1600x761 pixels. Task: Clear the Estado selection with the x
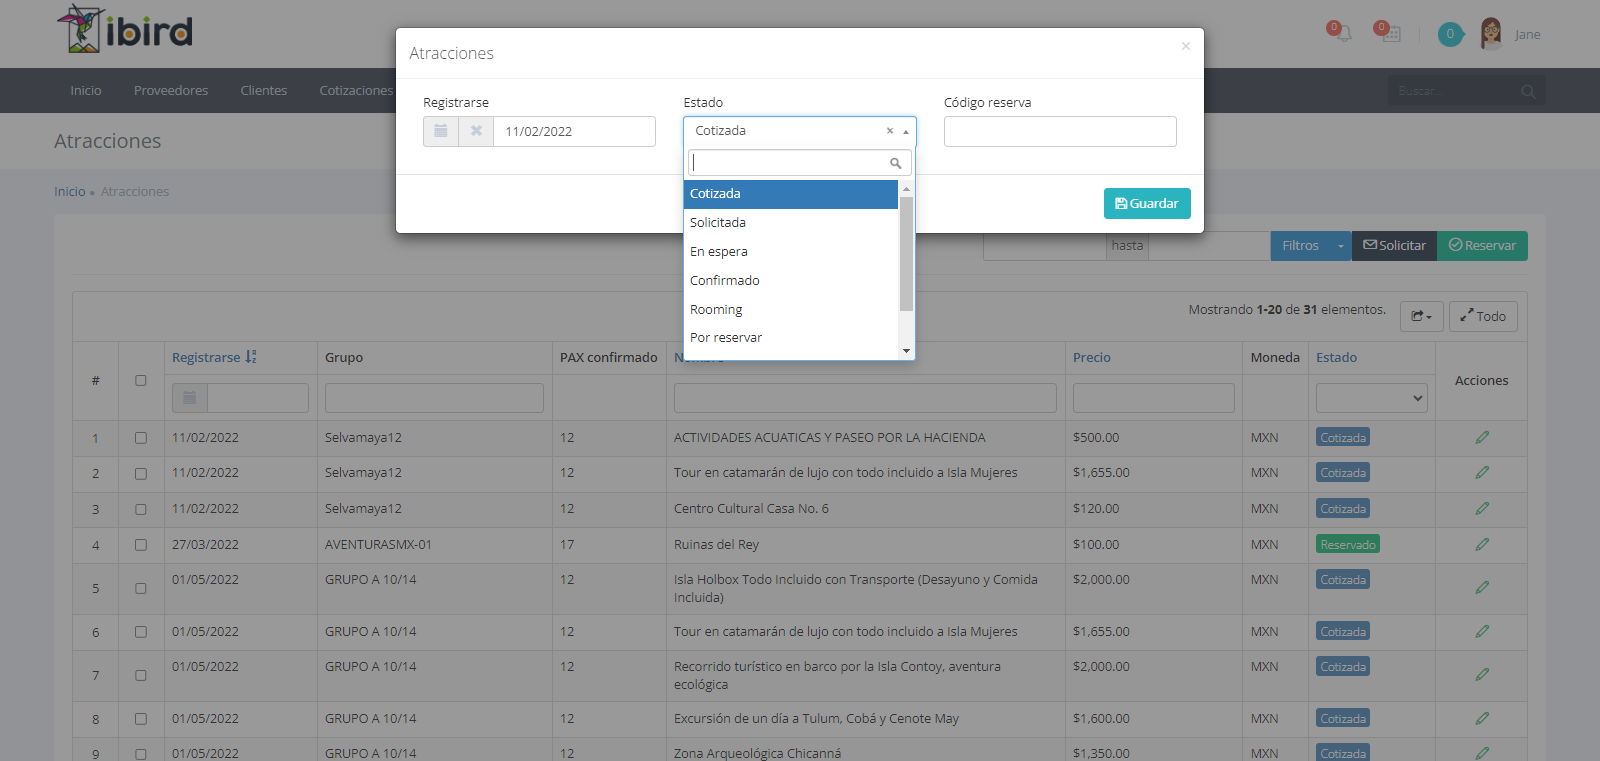[889, 131]
